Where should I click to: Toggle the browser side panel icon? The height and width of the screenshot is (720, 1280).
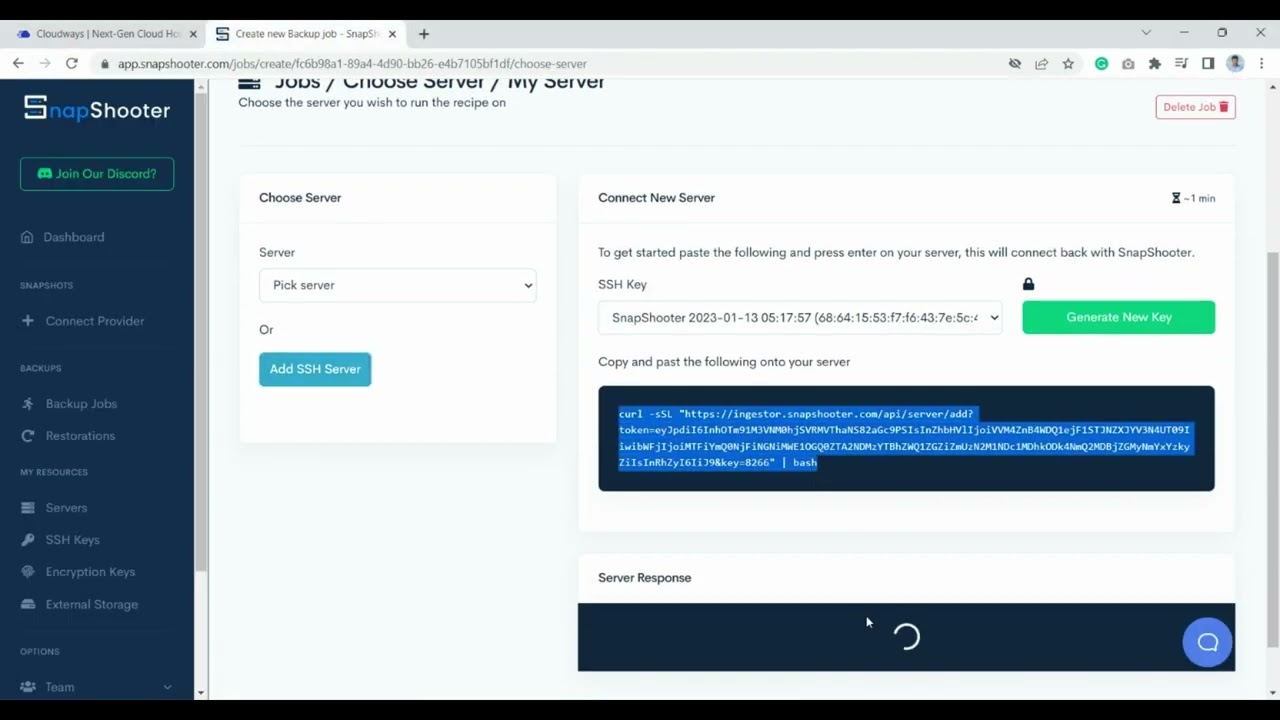1208,63
